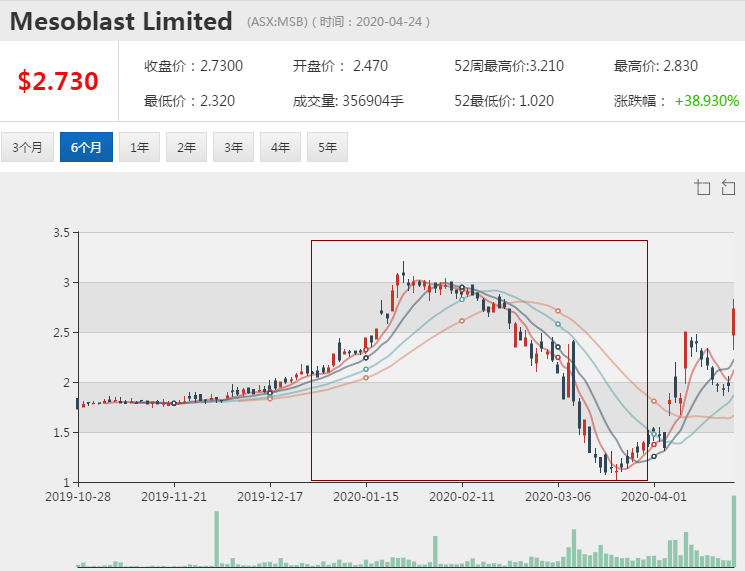Click the 2020-02-11 x-axis date label
Screen dimensions: 745x571
(462, 497)
